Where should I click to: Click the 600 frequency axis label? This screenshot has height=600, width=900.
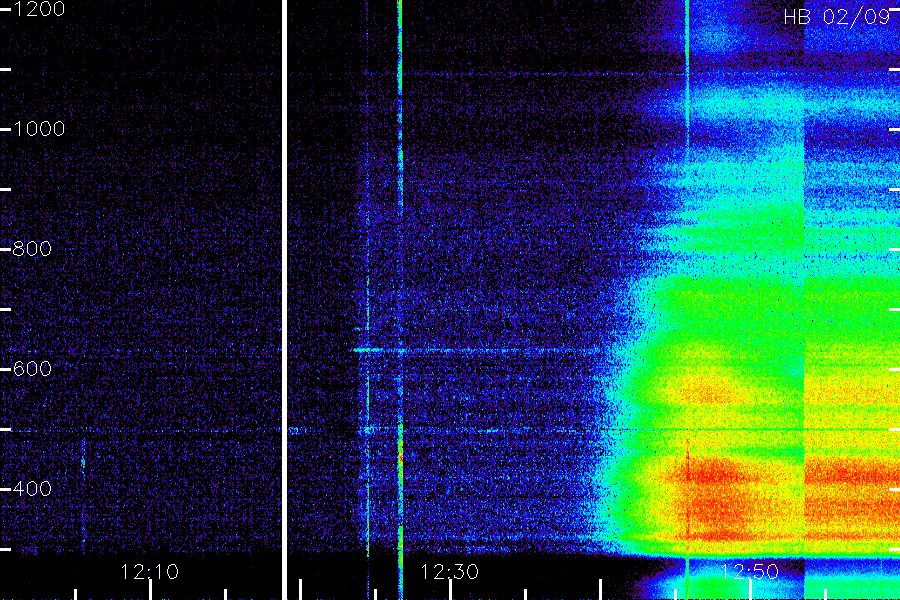tap(32, 369)
